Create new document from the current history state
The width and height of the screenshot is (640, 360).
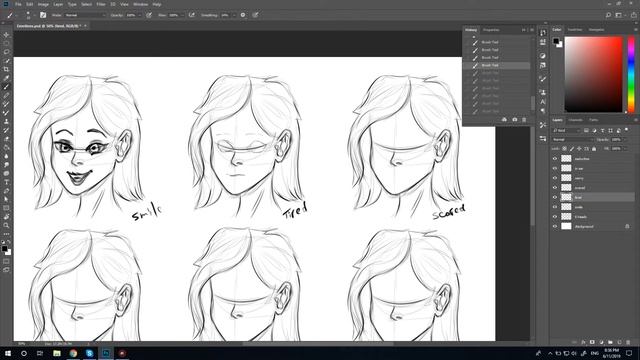(x=504, y=120)
